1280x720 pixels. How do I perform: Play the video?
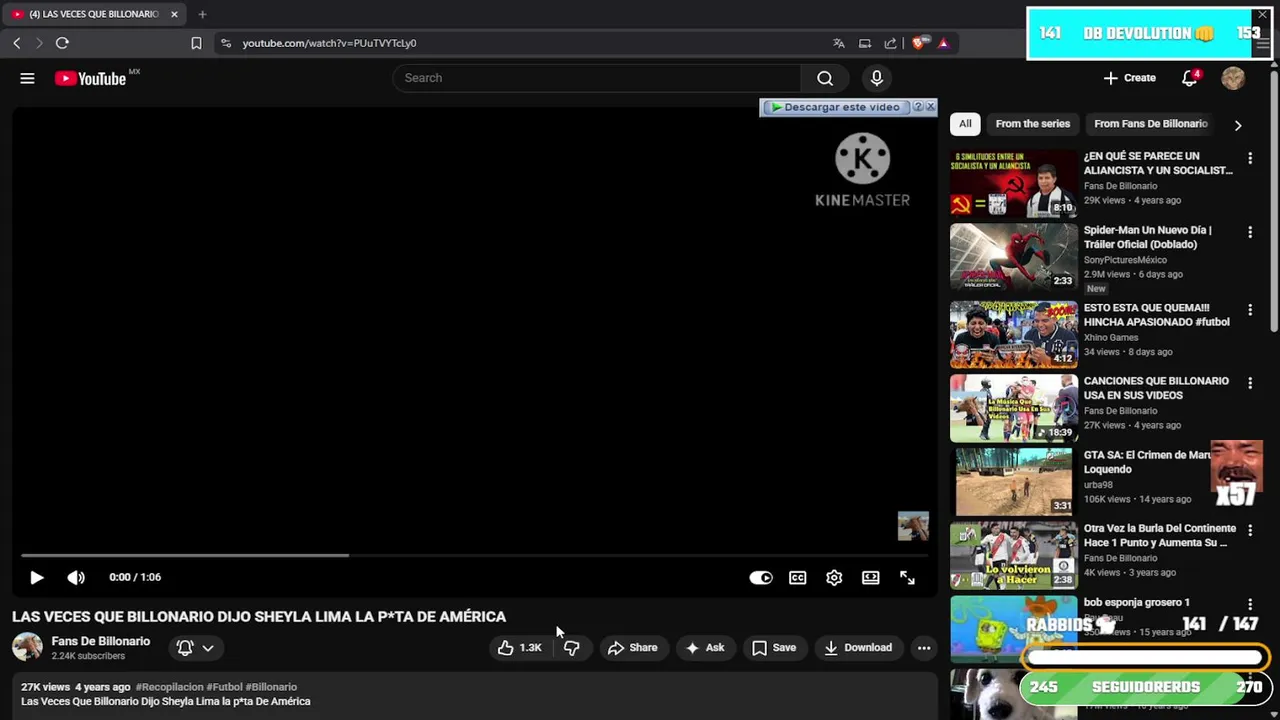coord(37,577)
